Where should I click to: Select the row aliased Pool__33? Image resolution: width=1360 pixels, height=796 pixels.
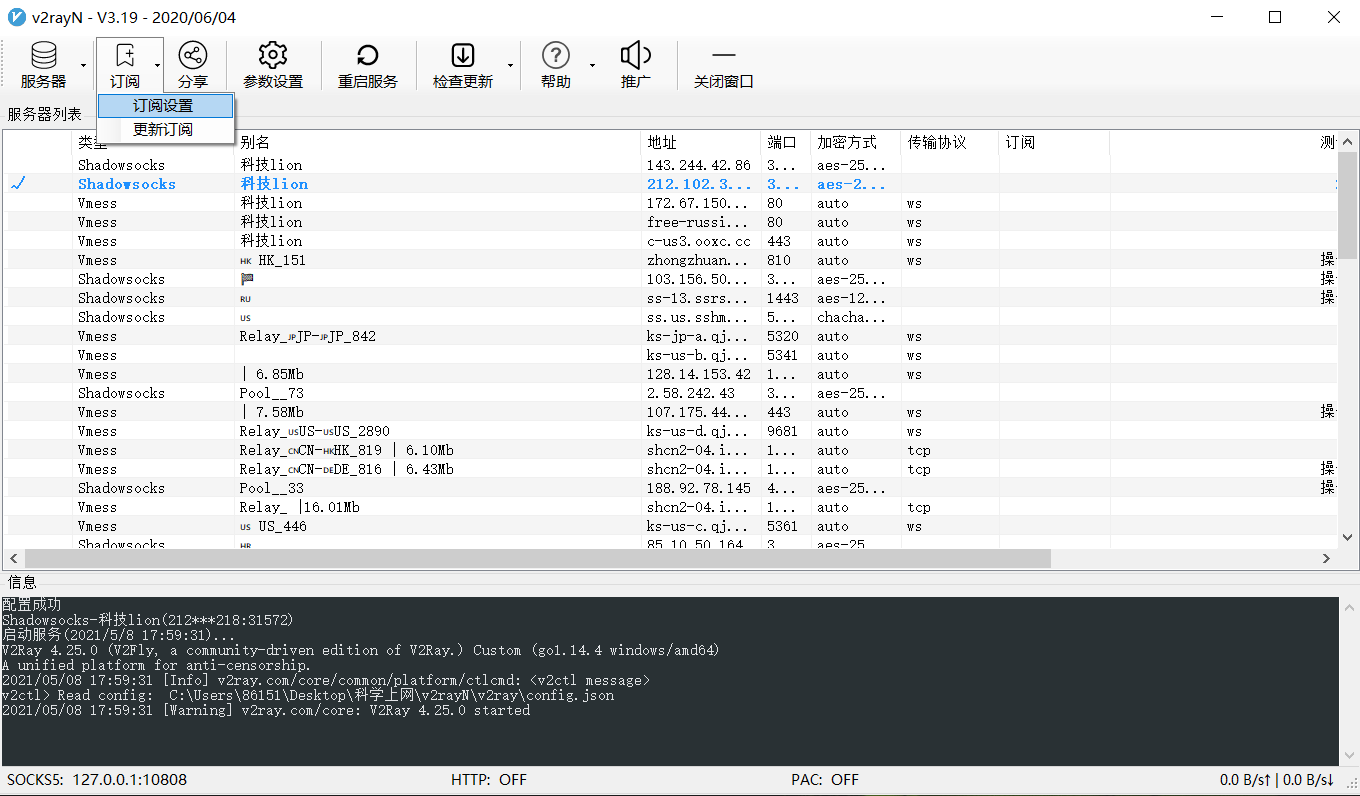click(670, 488)
